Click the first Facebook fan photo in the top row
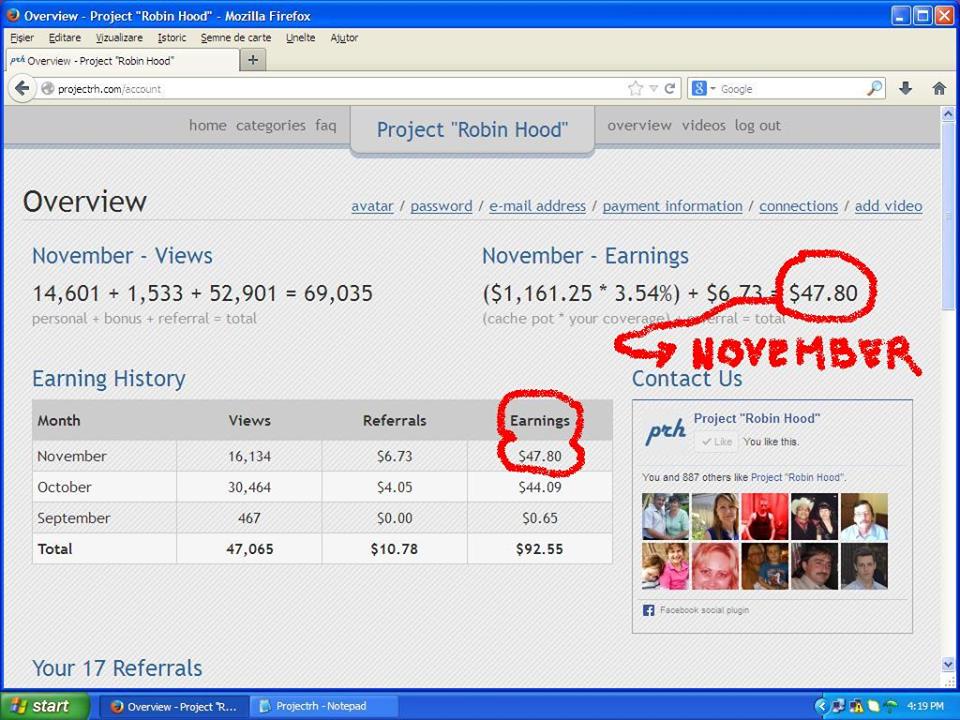The image size is (960, 720). (x=666, y=516)
